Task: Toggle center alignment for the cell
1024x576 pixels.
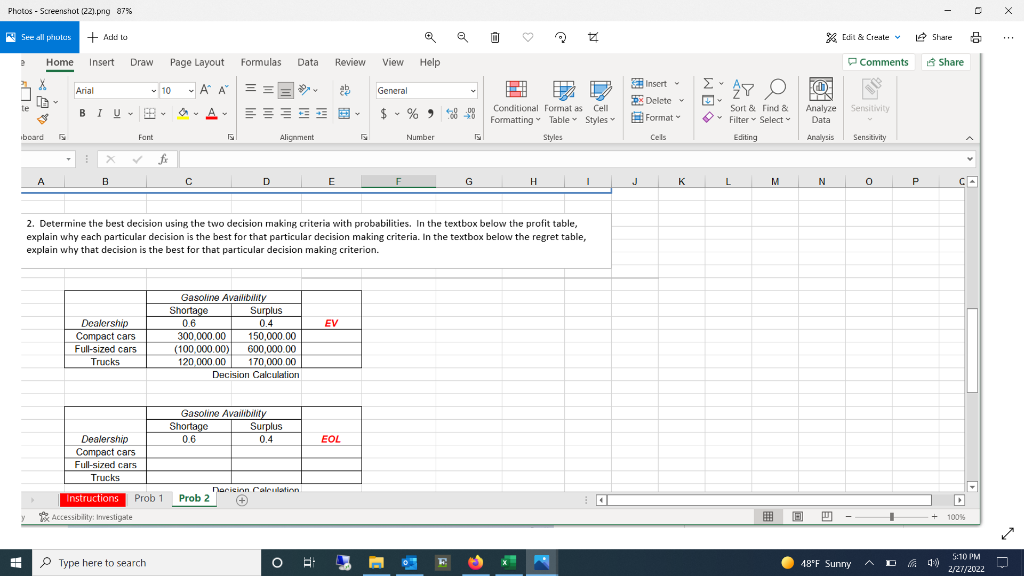Action: 266,113
